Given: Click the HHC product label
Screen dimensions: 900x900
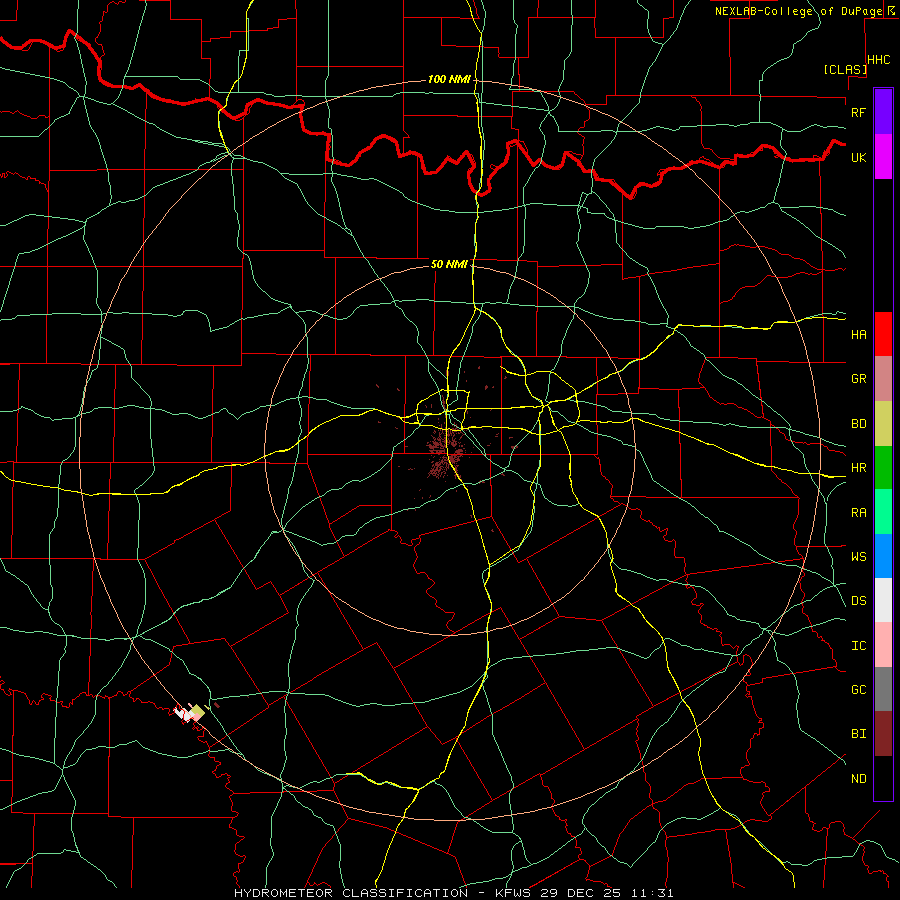Looking at the screenshot, I should tap(879, 60).
